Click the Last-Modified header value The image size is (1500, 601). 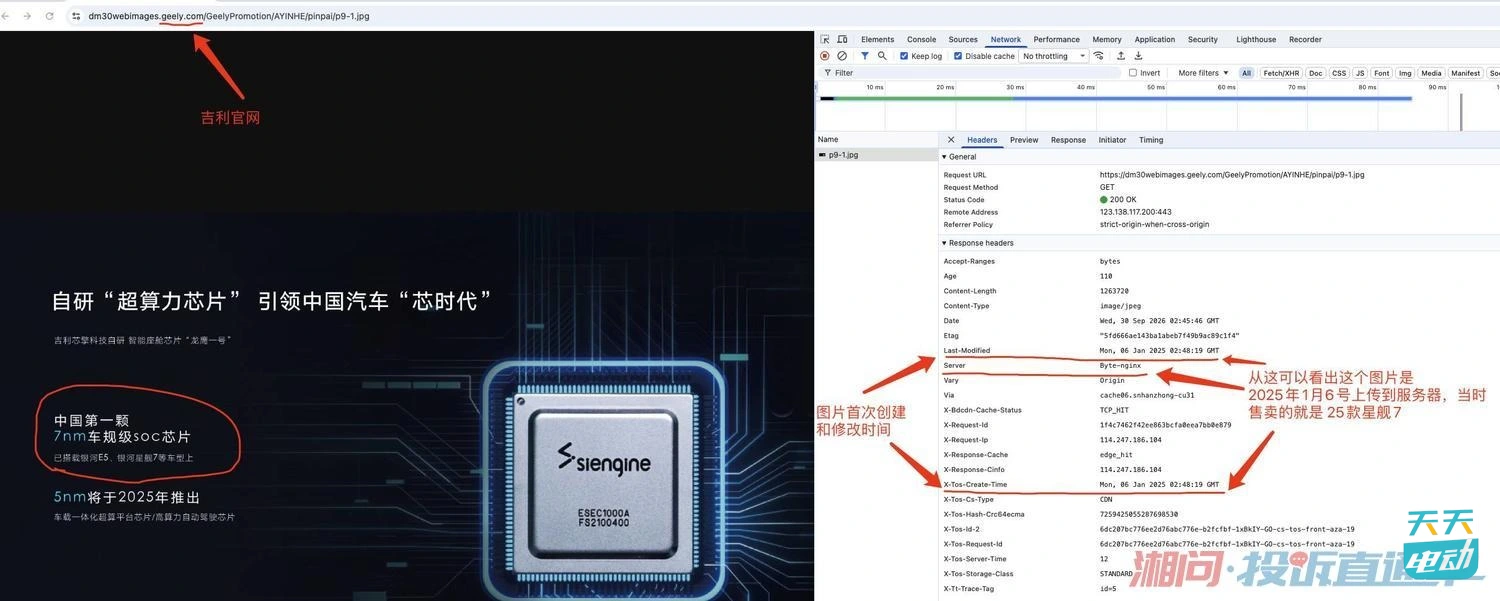click(1159, 351)
